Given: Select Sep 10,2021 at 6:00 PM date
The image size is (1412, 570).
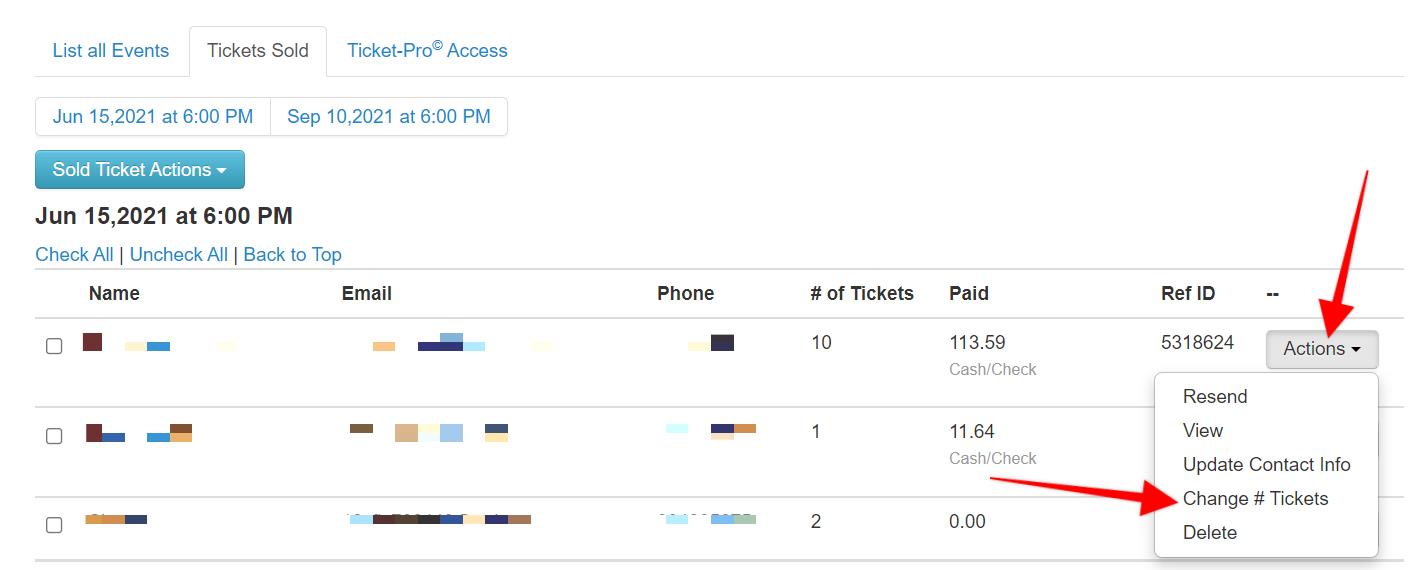Looking at the screenshot, I should (389, 117).
